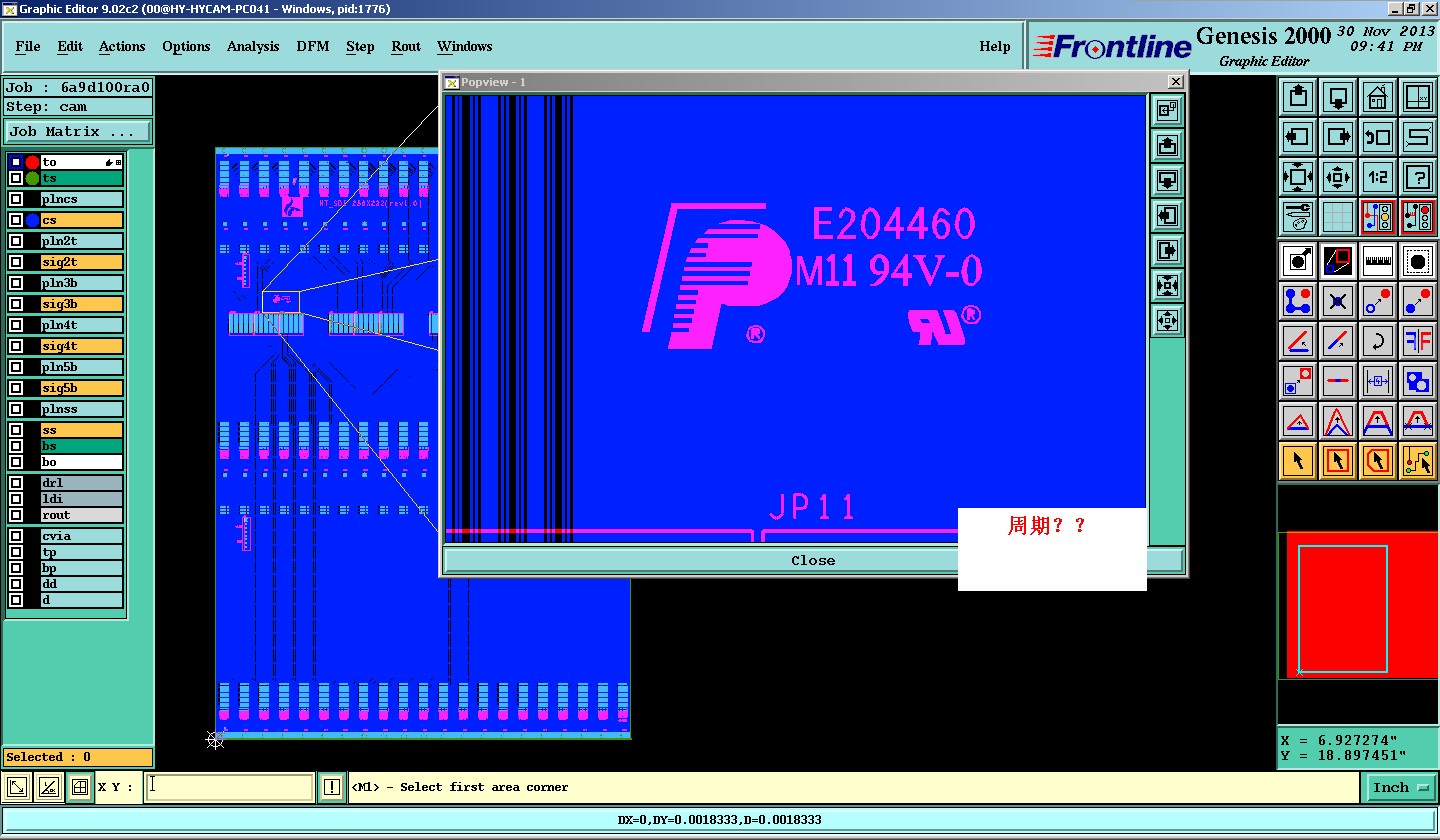Click the Popview pan down icon
Screen dimensions: 1440x840
[x=1167, y=181]
